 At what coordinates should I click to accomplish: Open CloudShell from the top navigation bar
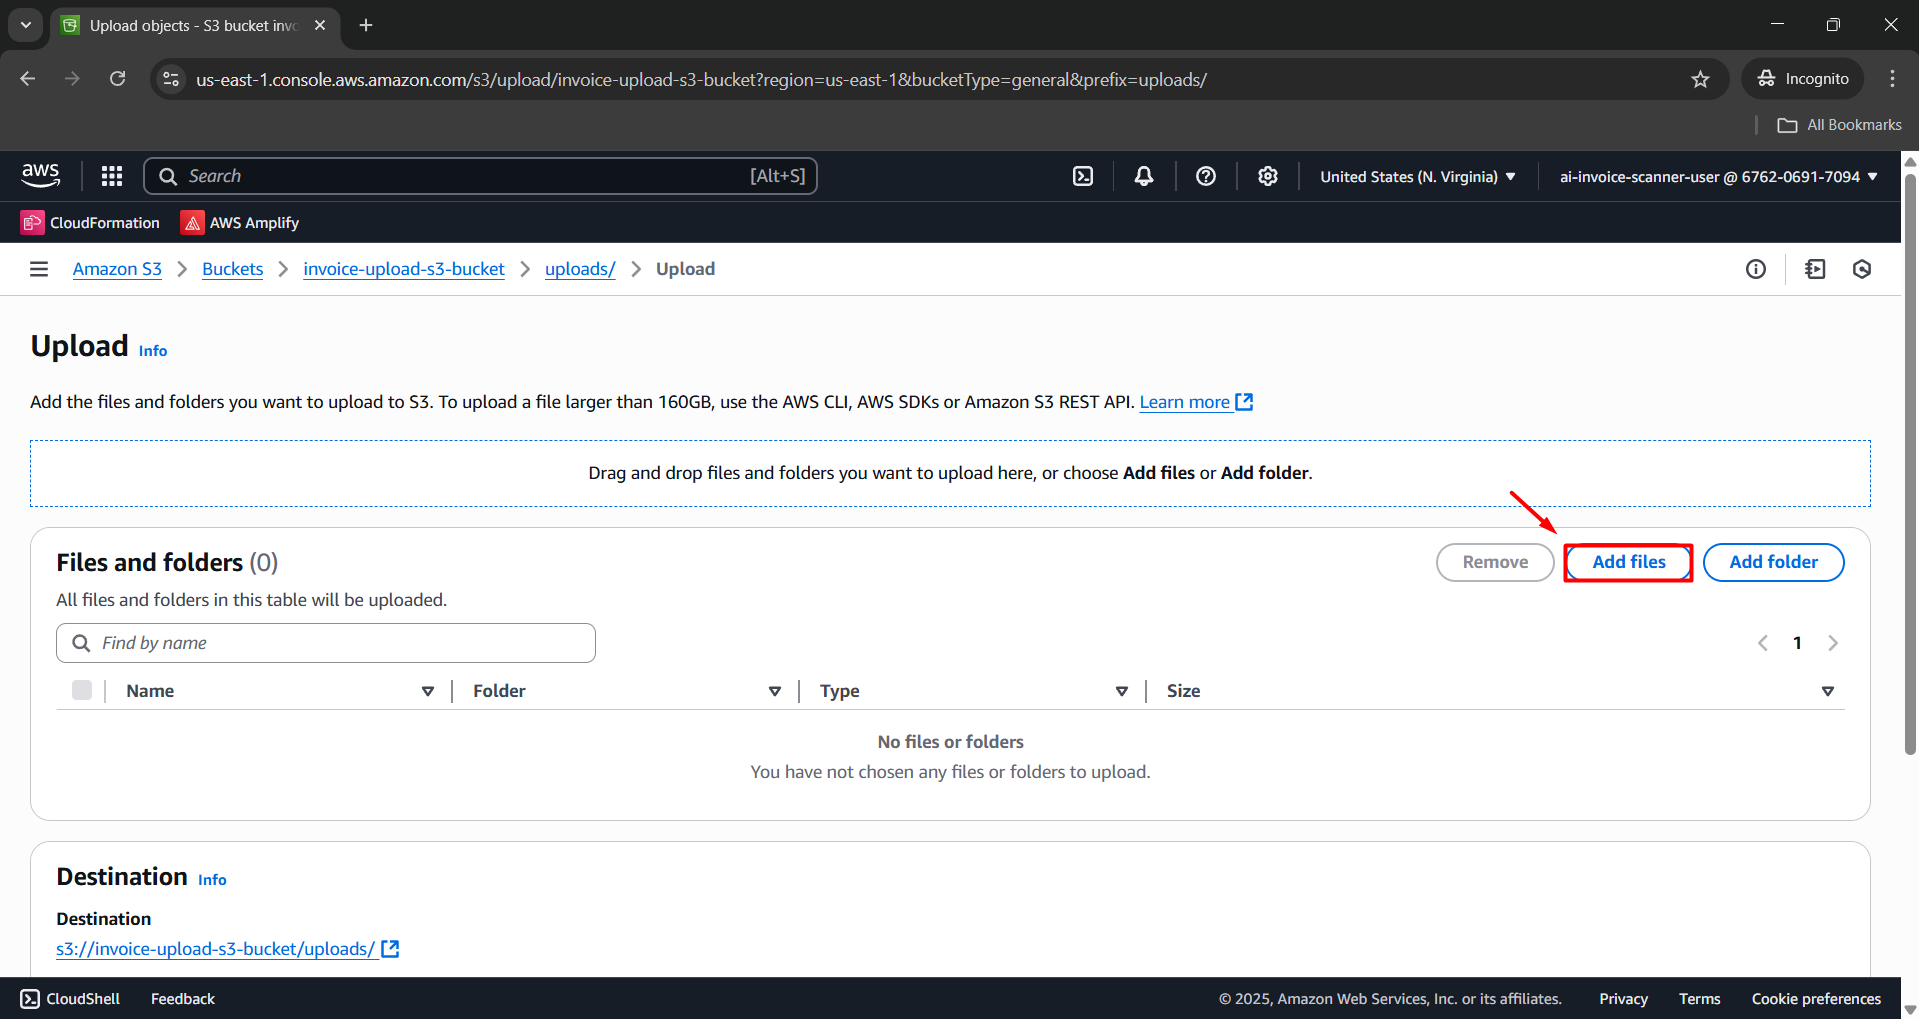1083,175
